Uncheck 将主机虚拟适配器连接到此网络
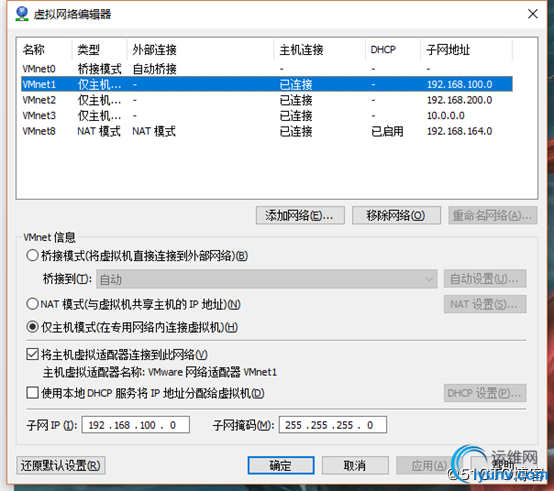Screen dimensions: 554x491 33,354
